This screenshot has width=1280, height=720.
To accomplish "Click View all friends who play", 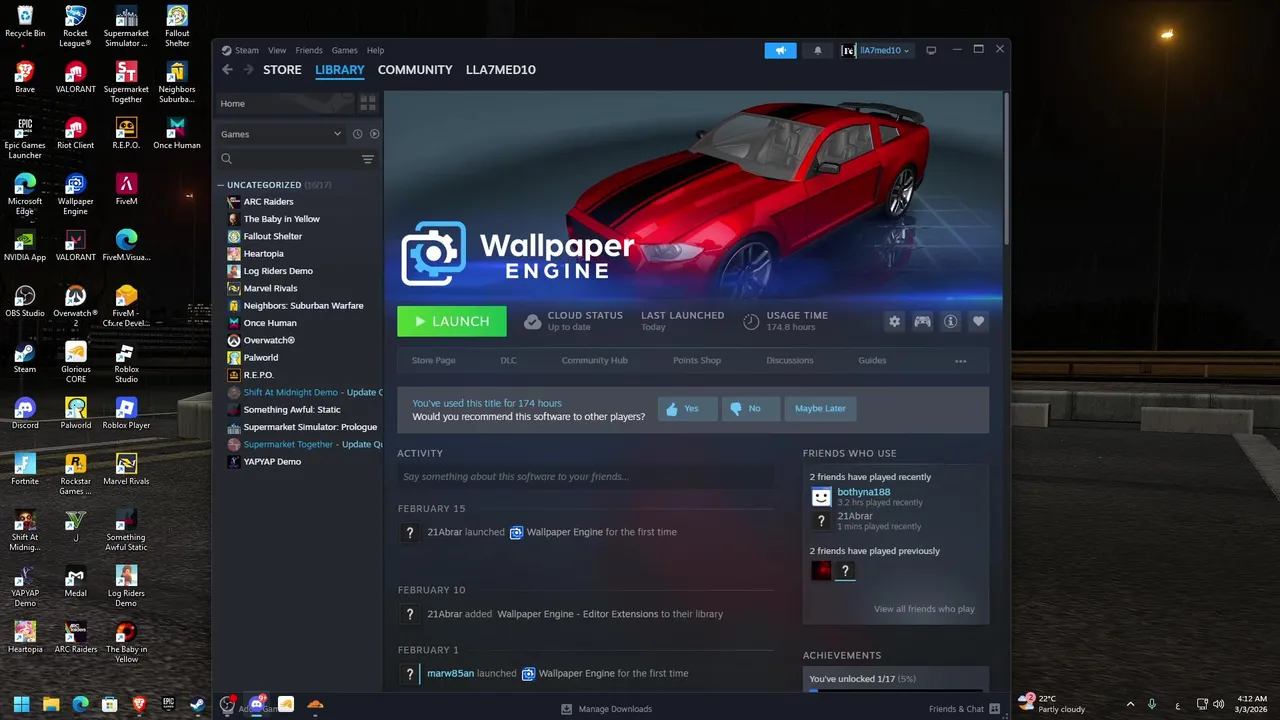I will pyautogui.click(x=924, y=609).
